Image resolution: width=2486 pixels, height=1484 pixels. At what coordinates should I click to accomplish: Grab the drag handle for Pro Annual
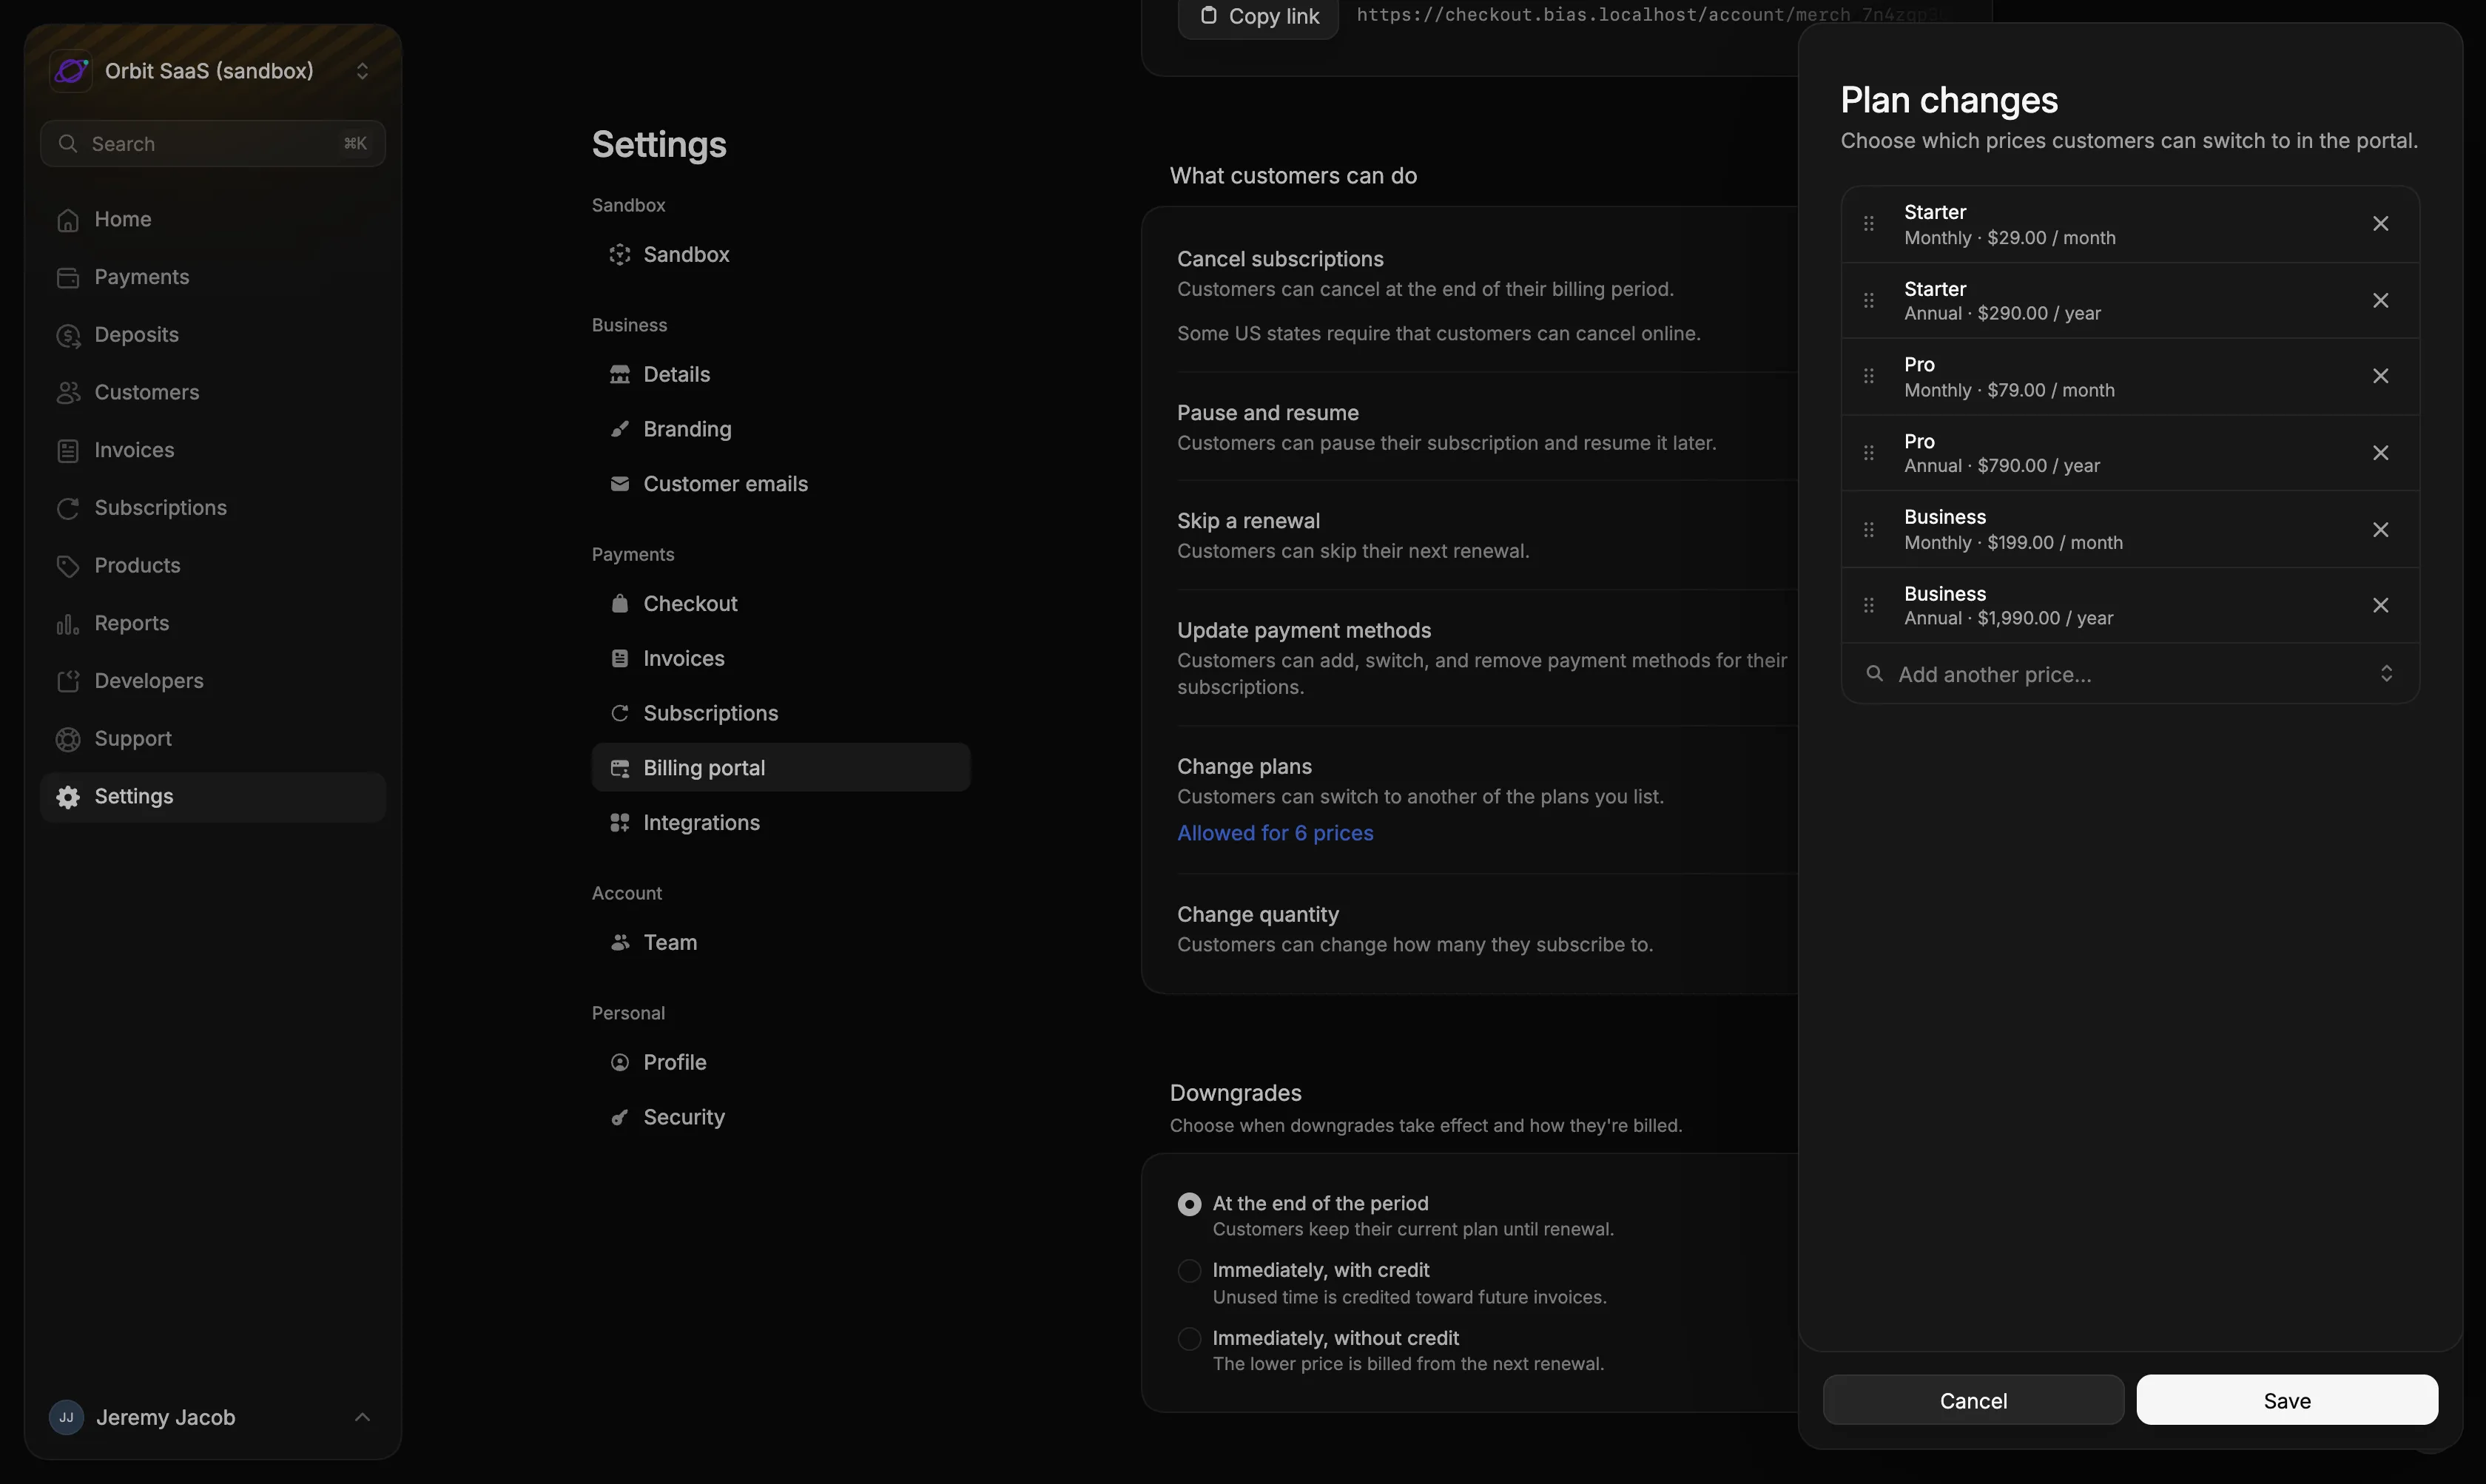point(1868,453)
